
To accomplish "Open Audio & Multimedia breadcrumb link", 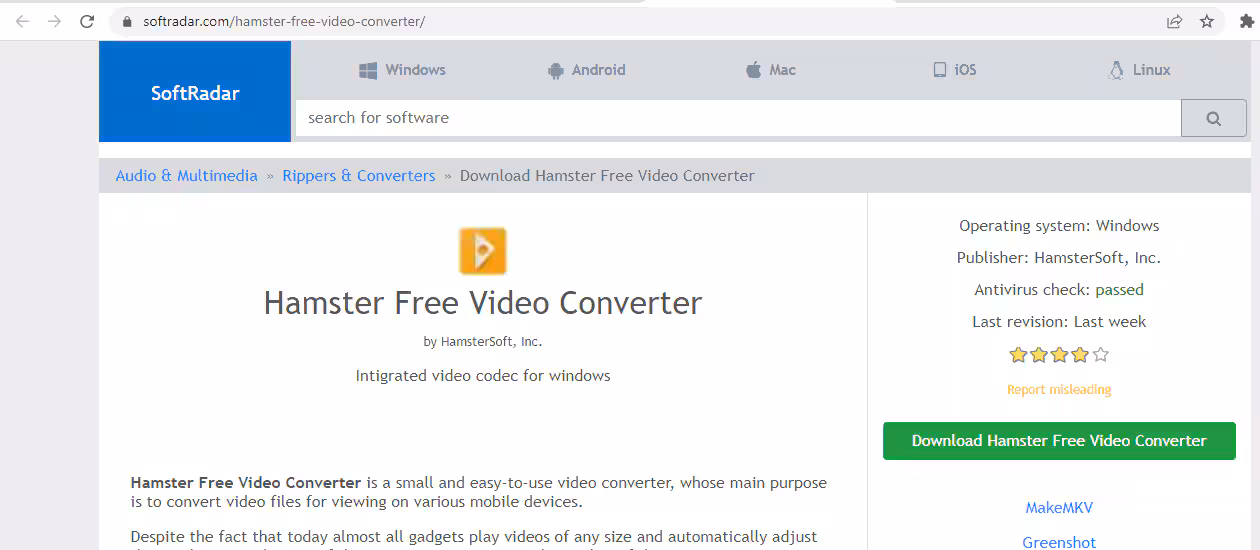I will pyautogui.click(x=187, y=176).
